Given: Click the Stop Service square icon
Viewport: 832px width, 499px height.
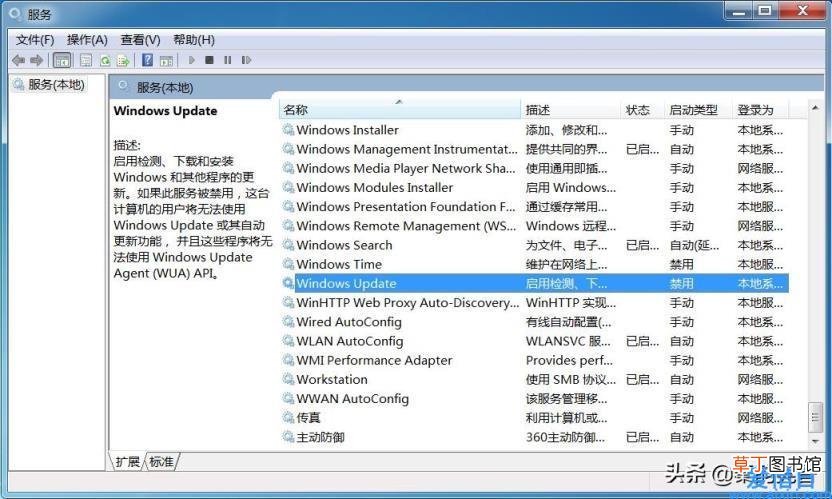Looking at the screenshot, I should coord(210,61).
